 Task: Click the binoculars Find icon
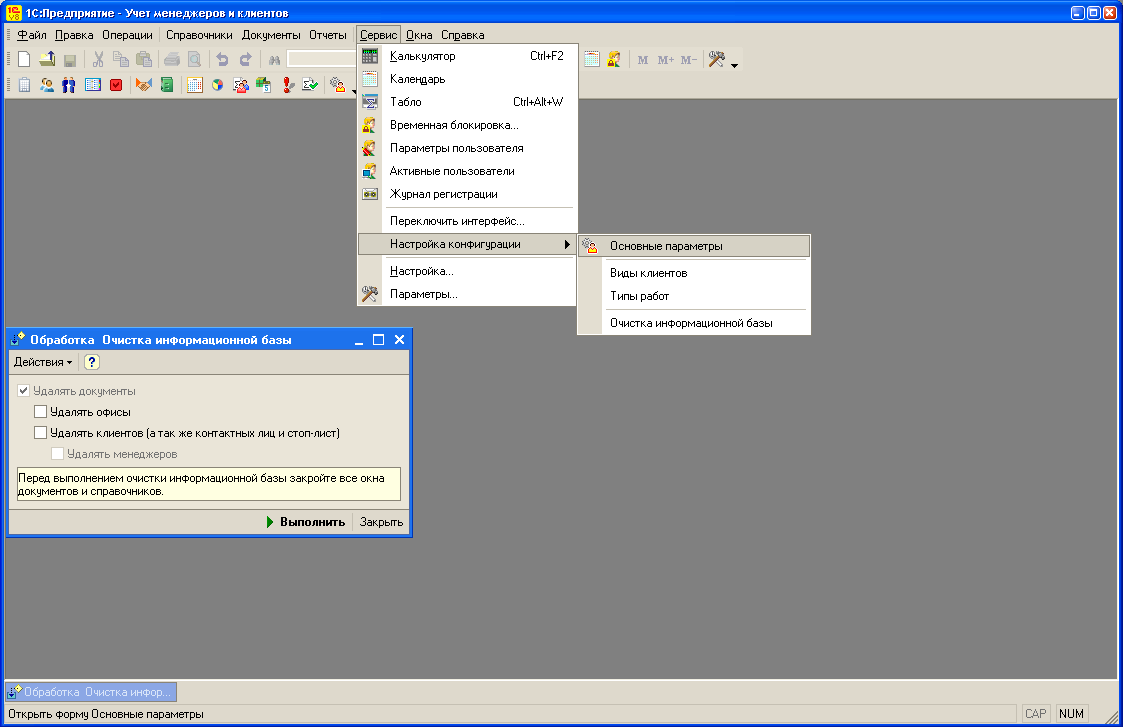pyautogui.click(x=274, y=60)
